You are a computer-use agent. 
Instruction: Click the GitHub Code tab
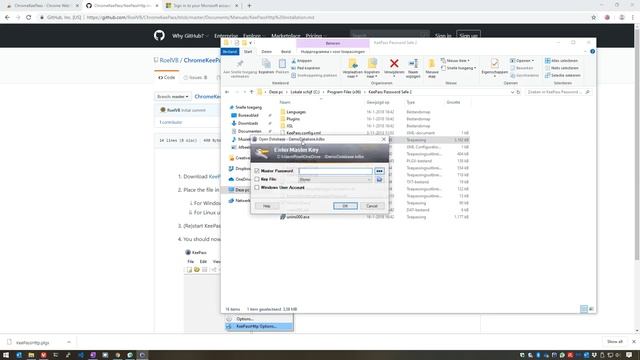click(x=167, y=78)
